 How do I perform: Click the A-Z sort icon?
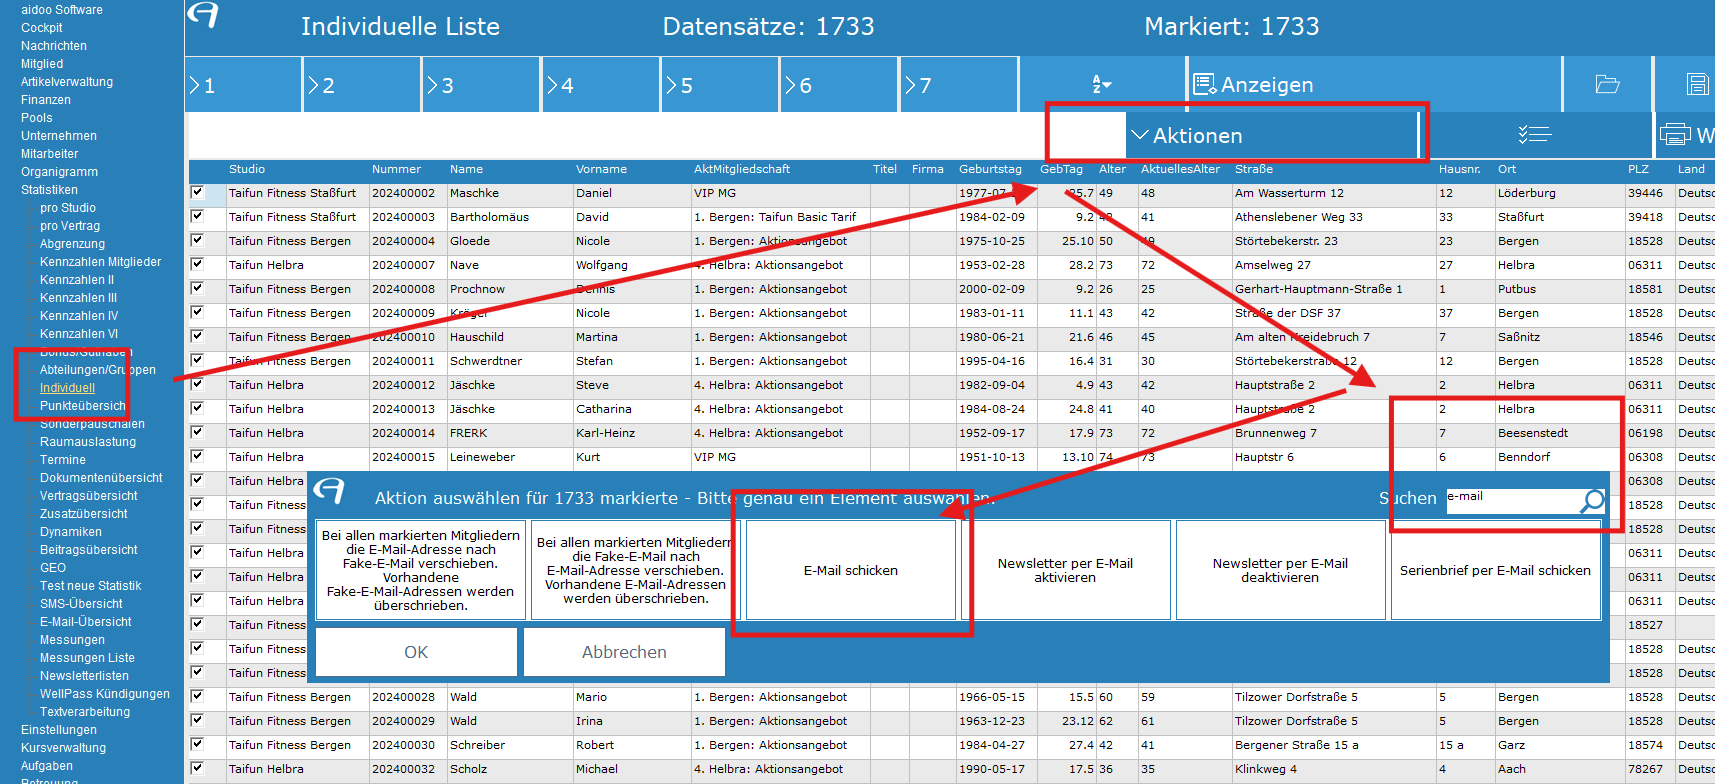pyautogui.click(x=1102, y=85)
